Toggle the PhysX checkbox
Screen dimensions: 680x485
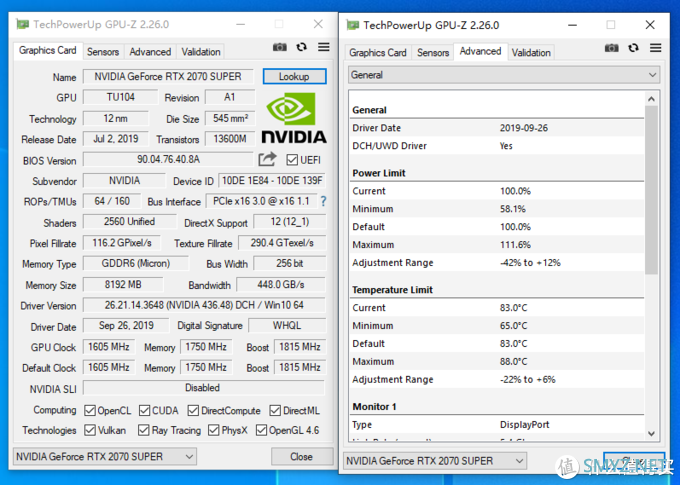coord(213,430)
